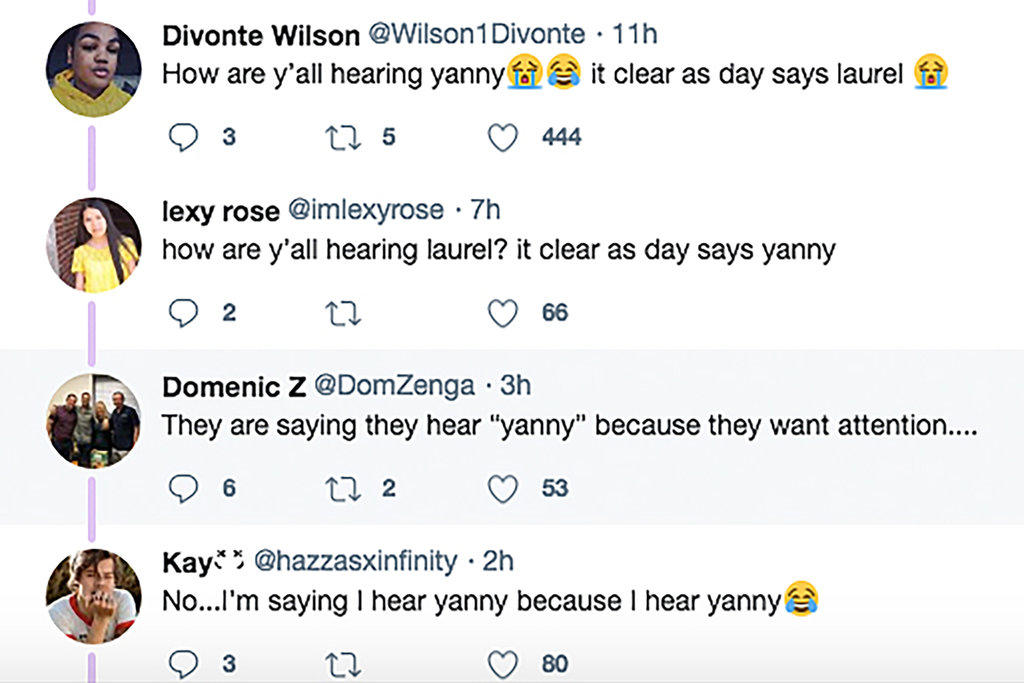Like Divonte Wilson's tweet
Viewport: 1024px width, 683px height.
[502, 137]
